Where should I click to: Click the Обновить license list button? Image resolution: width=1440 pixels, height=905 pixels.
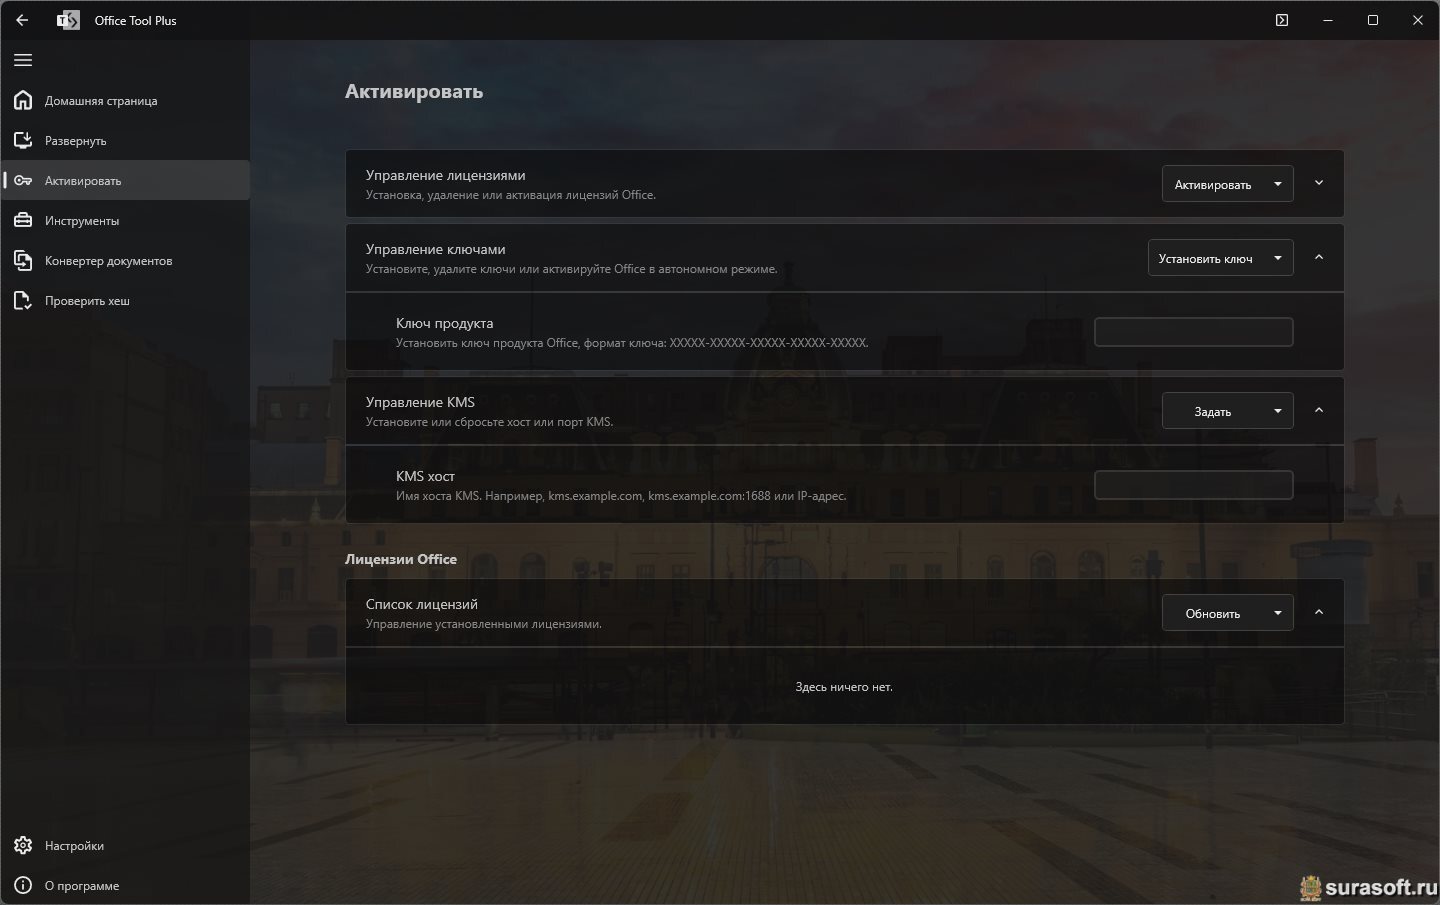click(1212, 613)
